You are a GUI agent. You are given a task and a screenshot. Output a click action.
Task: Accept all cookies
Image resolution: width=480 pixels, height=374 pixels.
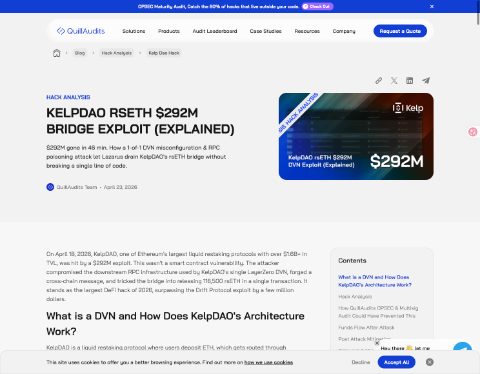(396, 362)
